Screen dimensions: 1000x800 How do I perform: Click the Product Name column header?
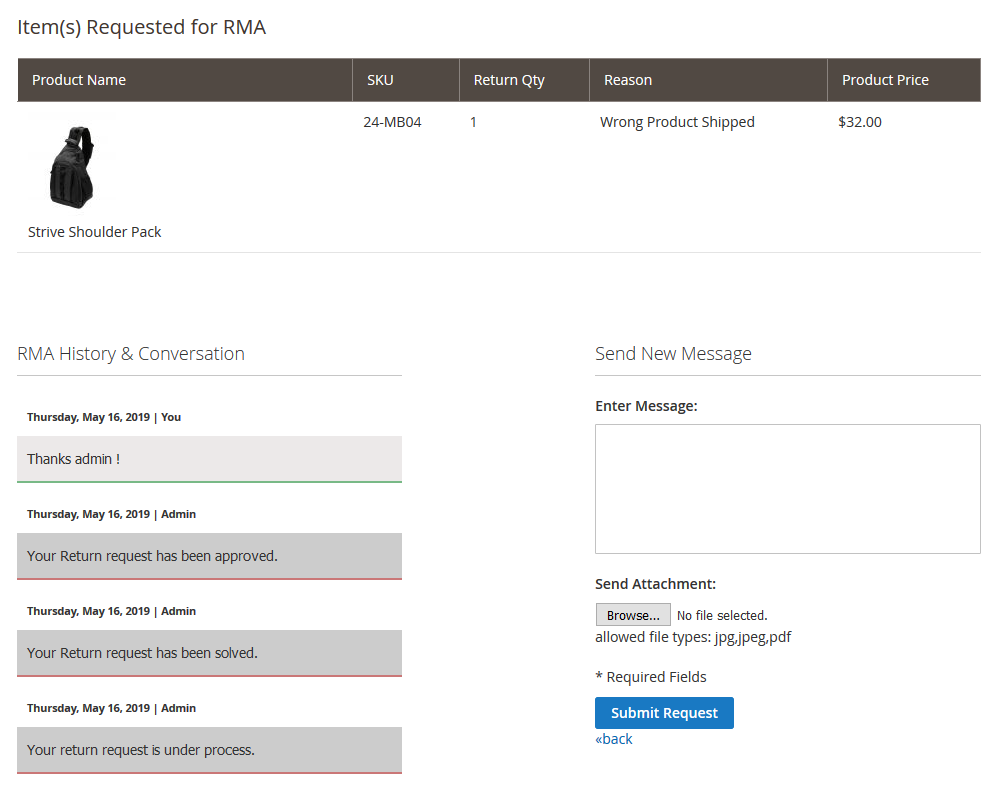coord(79,80)
